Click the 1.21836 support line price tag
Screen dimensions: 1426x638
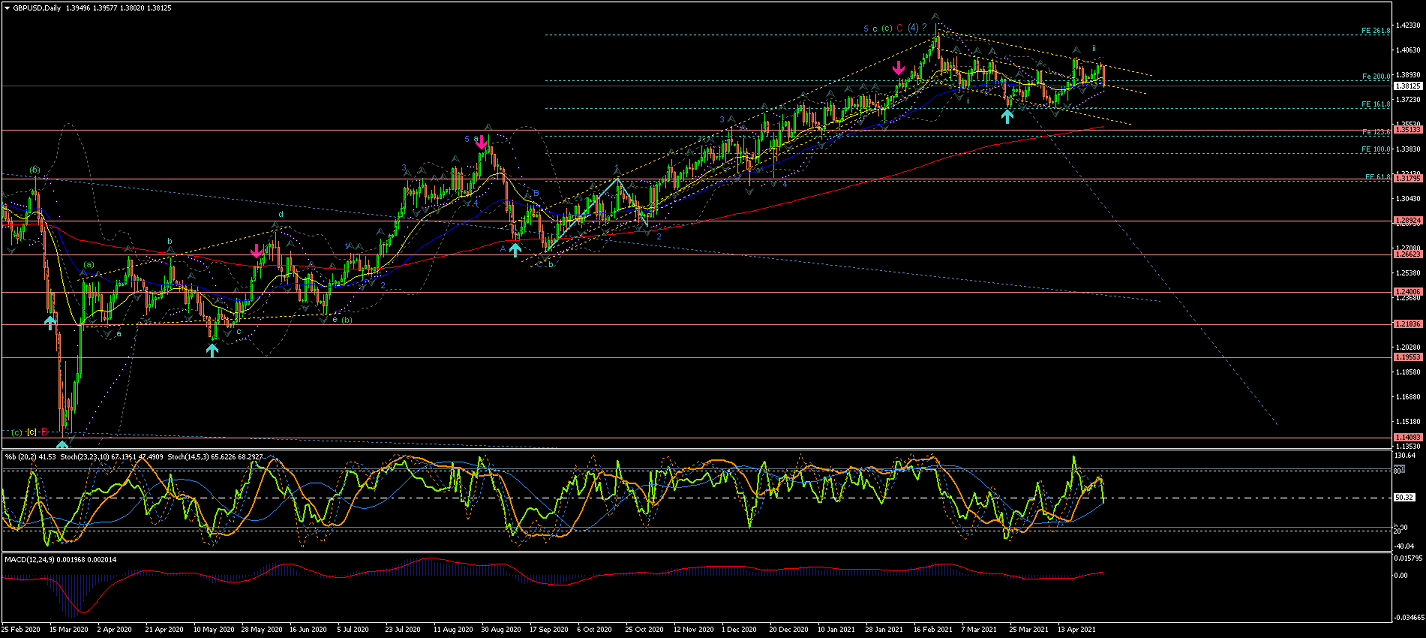pos(1409,324)
